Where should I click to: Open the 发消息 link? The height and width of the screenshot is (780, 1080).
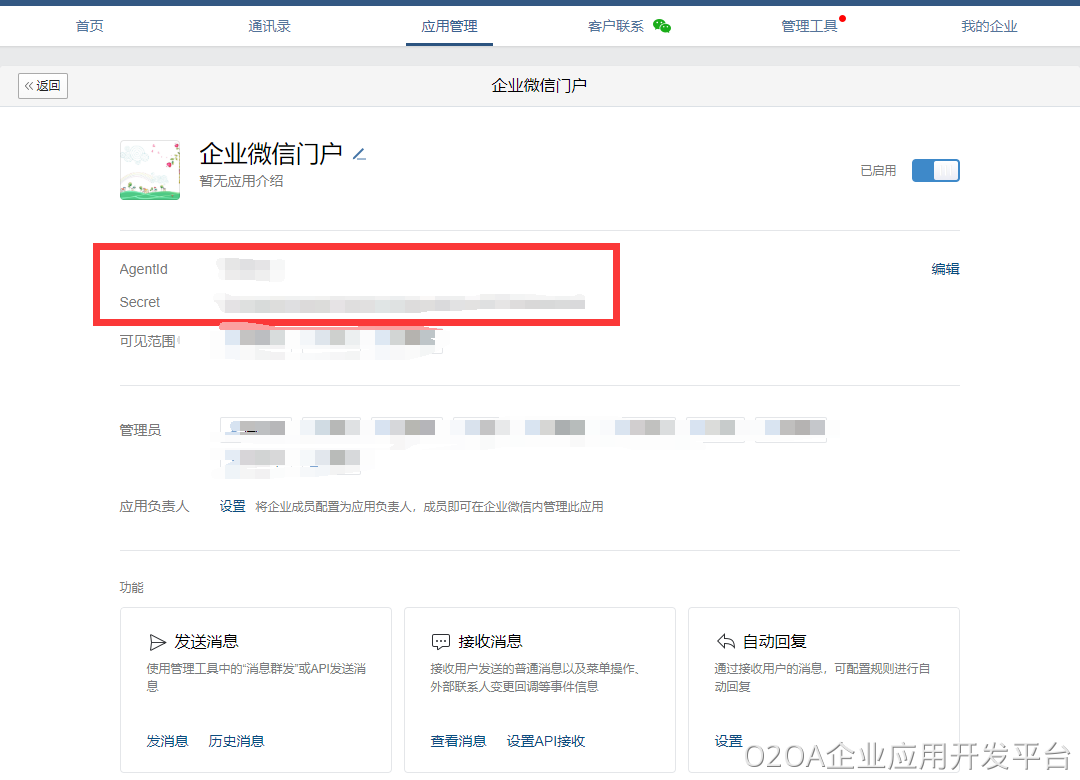(x=167, y=741)
